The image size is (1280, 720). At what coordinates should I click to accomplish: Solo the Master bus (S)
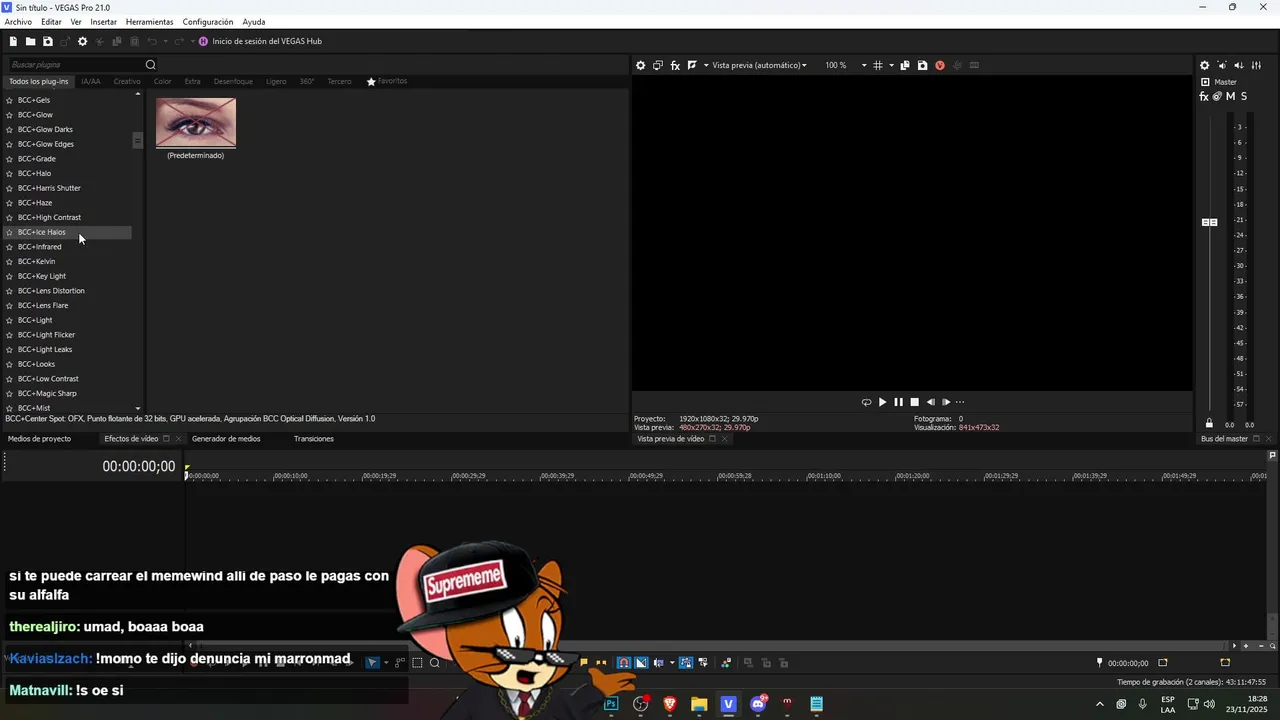1243,96
